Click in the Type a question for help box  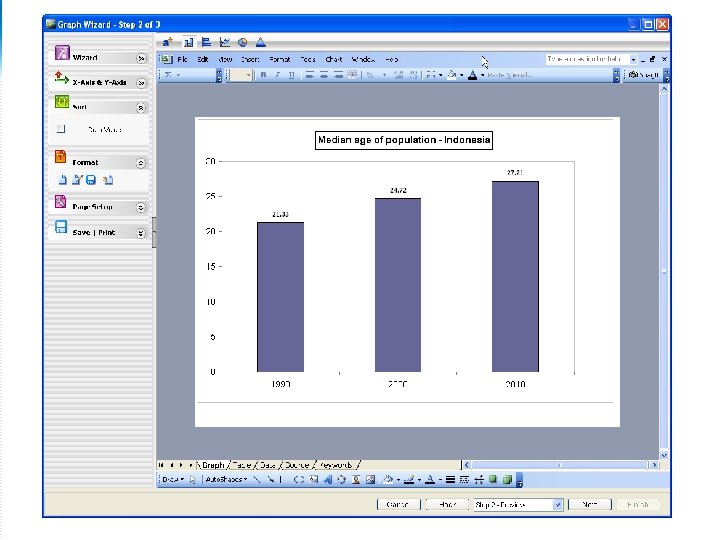click(x=587, y=59)
